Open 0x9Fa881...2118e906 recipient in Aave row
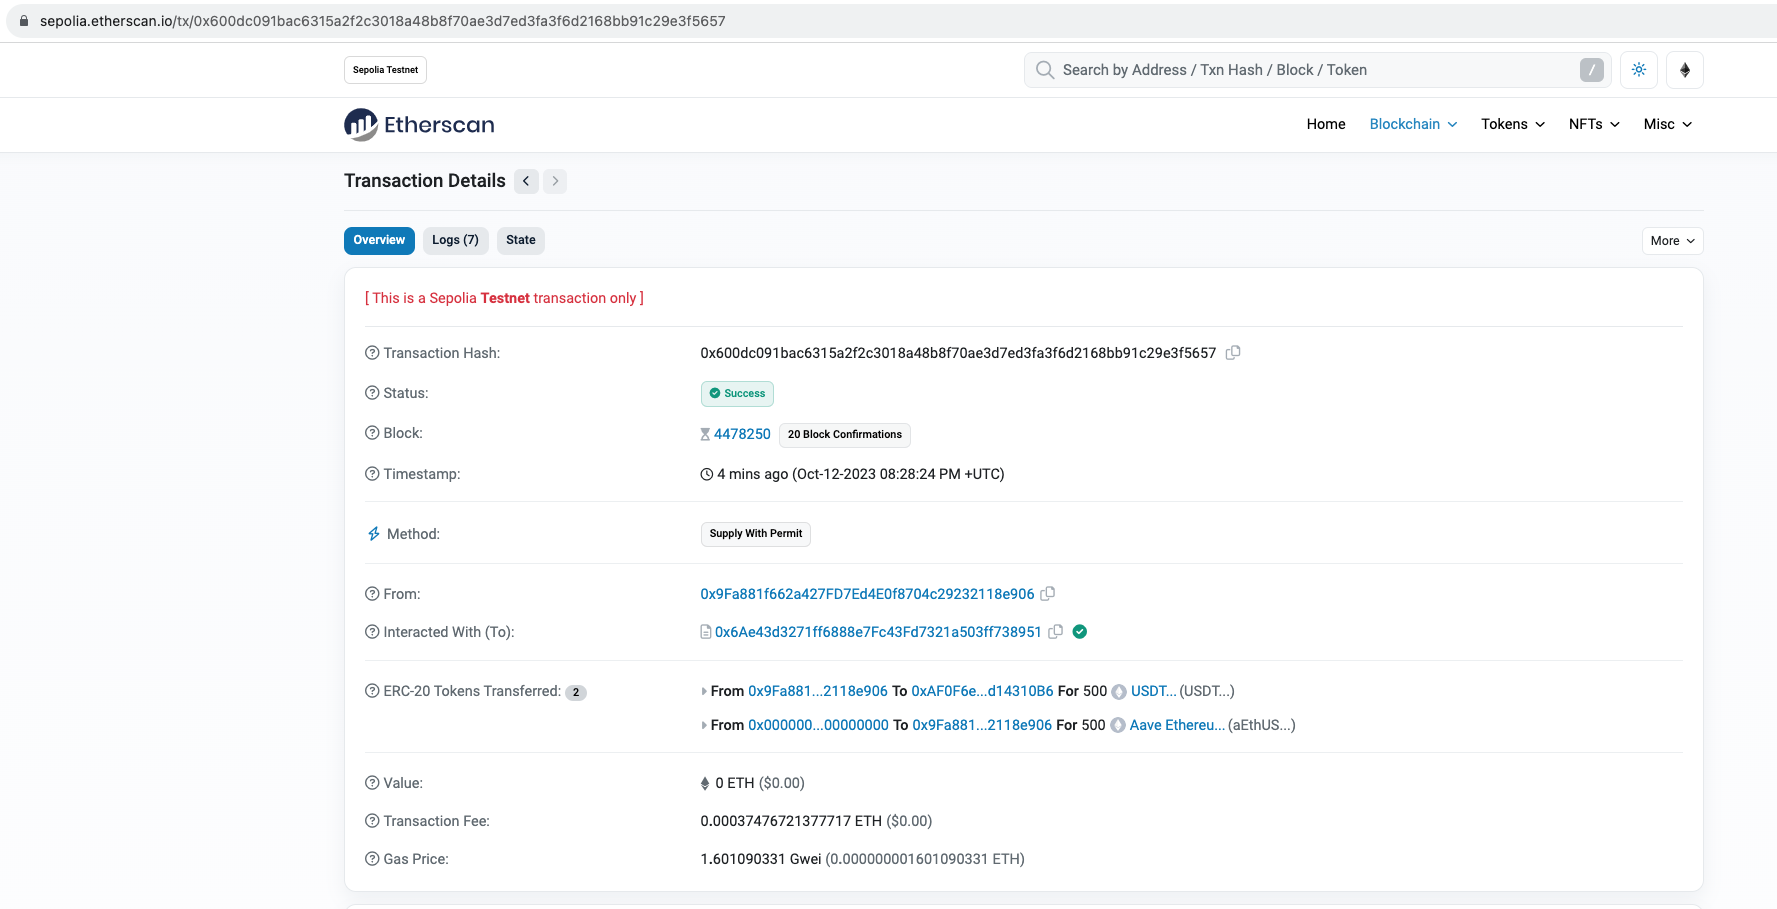This screenshot has height=909, width=1777. [x=982, y=725]
